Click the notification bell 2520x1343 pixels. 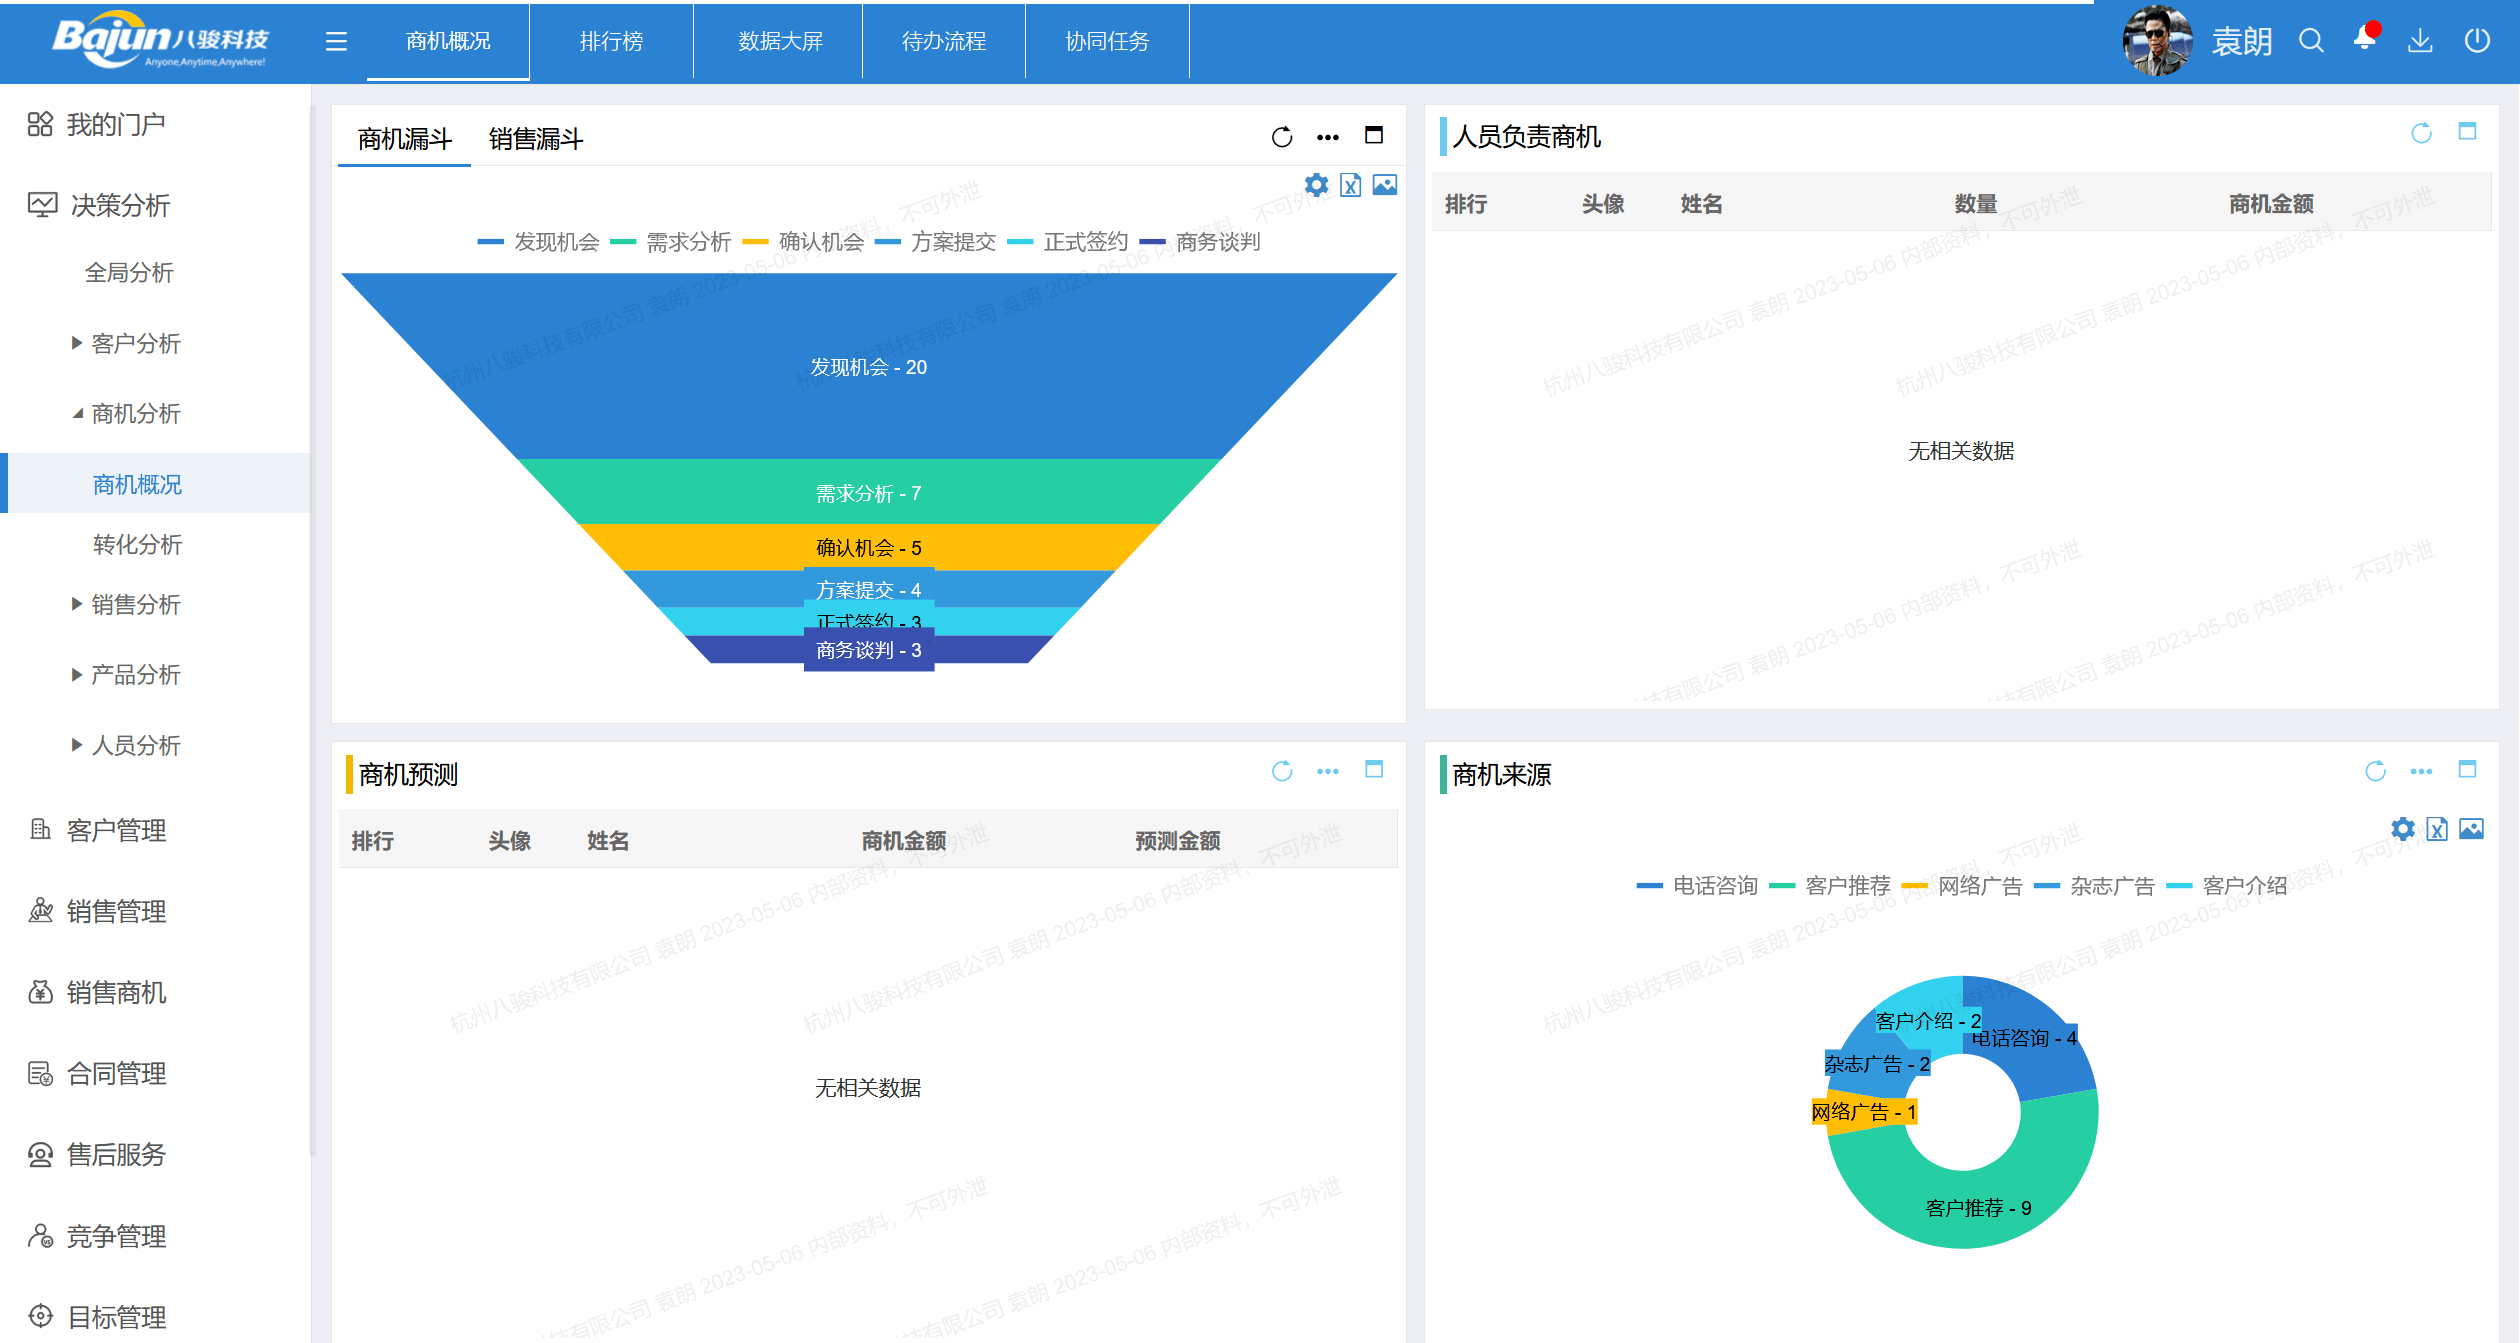[x=2365, y=41]
